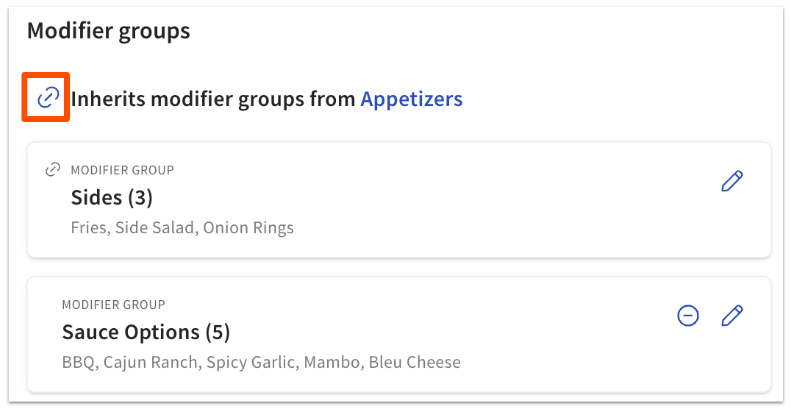
Task: Click "Fries" in the Sides options list
Action: (88, 227)
